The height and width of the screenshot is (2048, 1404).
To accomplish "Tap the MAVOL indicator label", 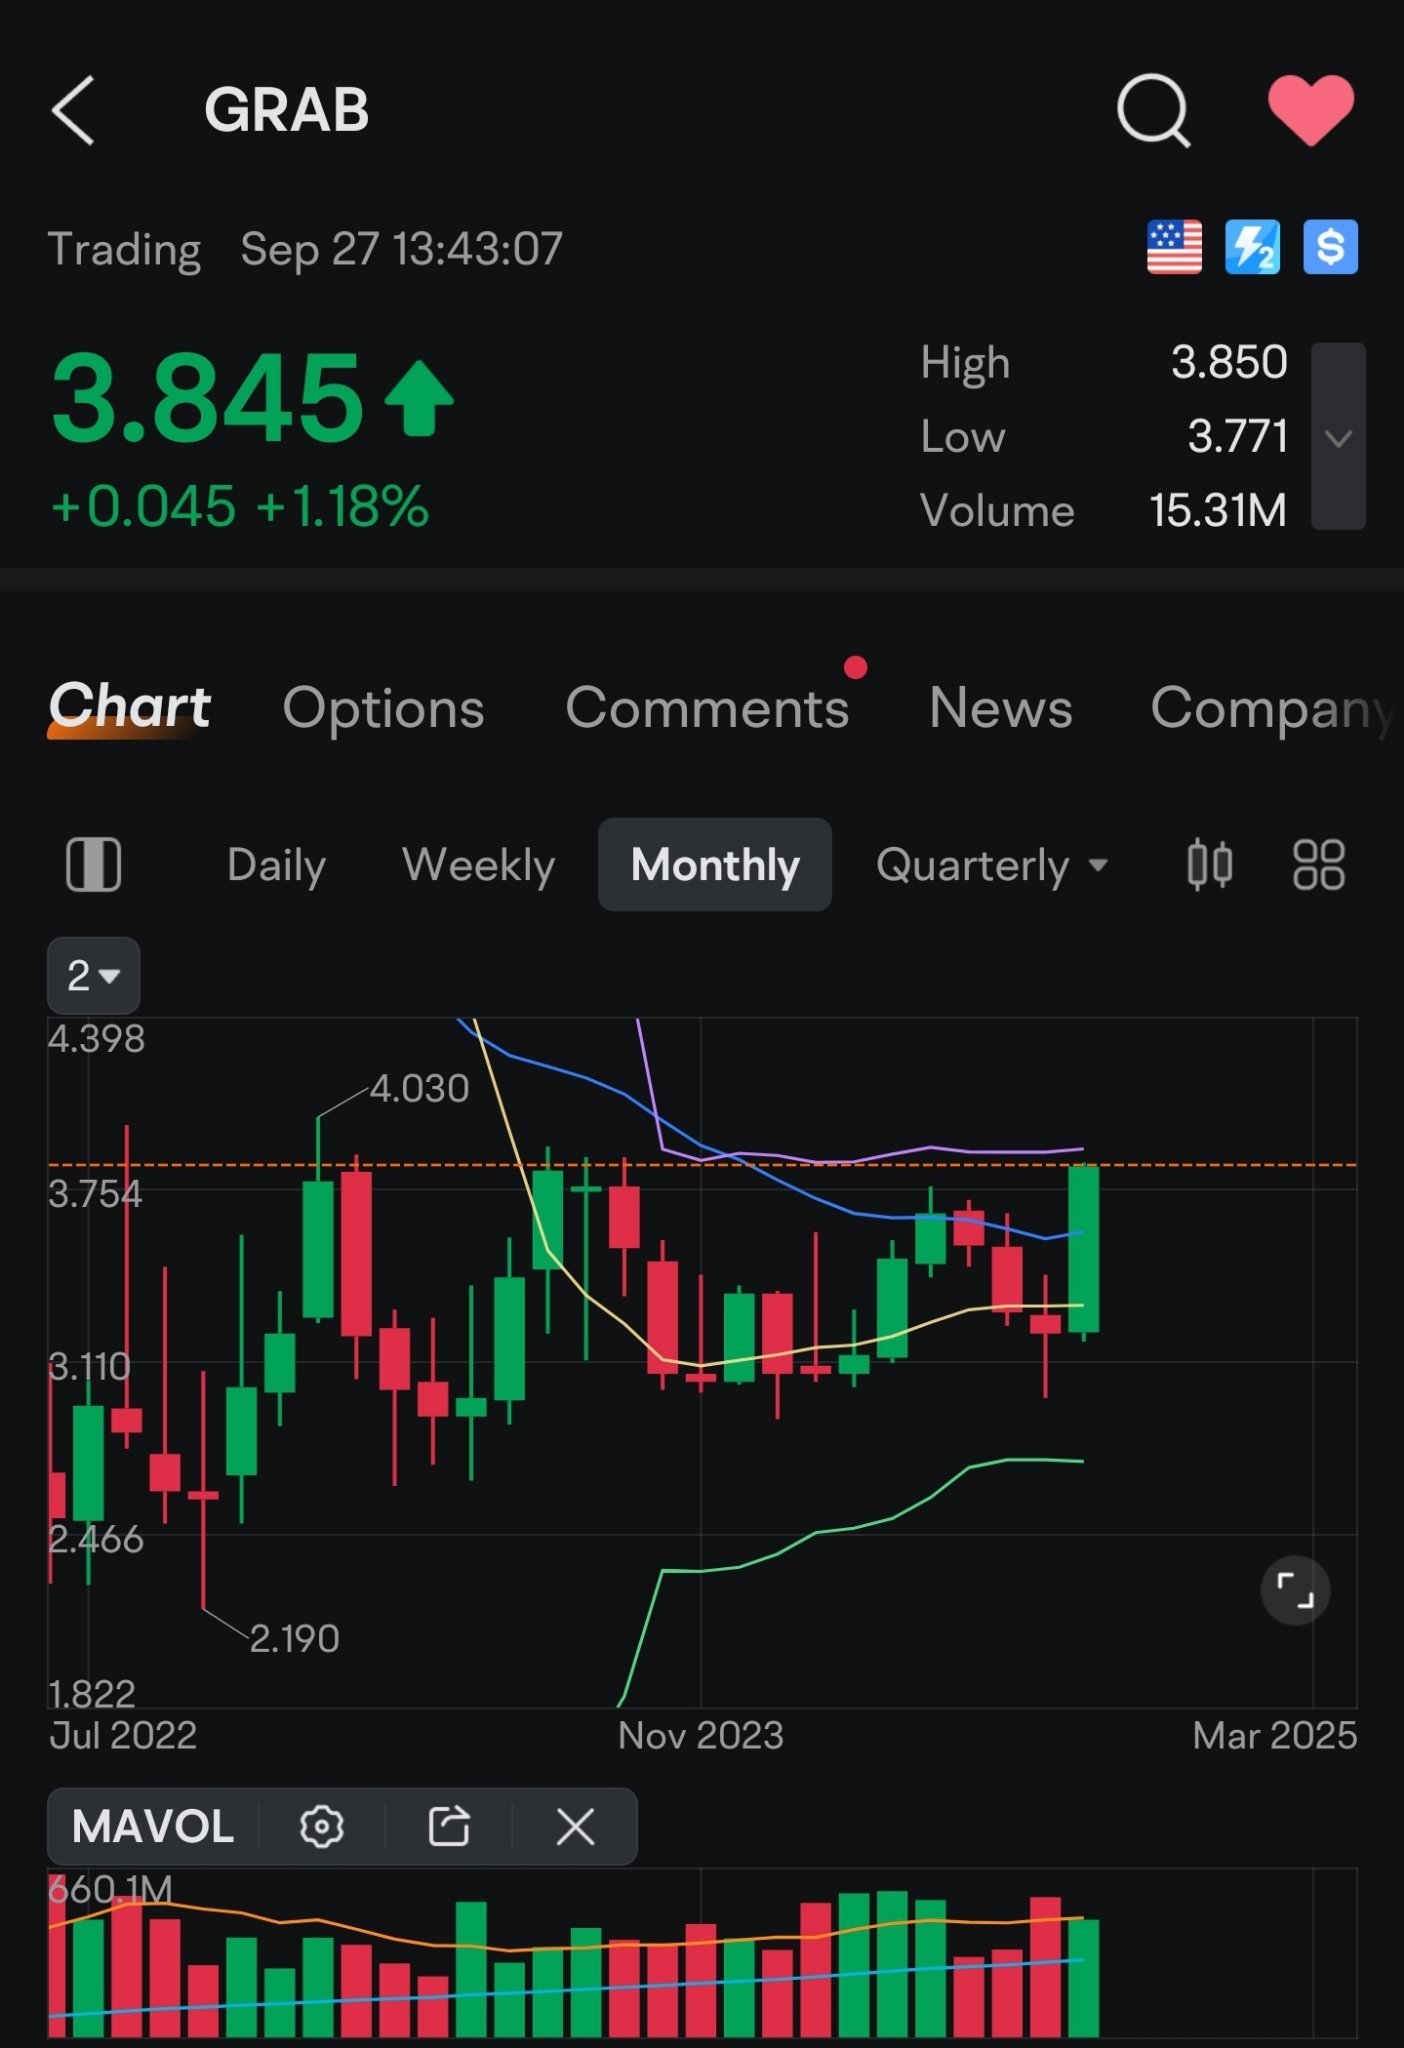I will tap(153, 1827).
